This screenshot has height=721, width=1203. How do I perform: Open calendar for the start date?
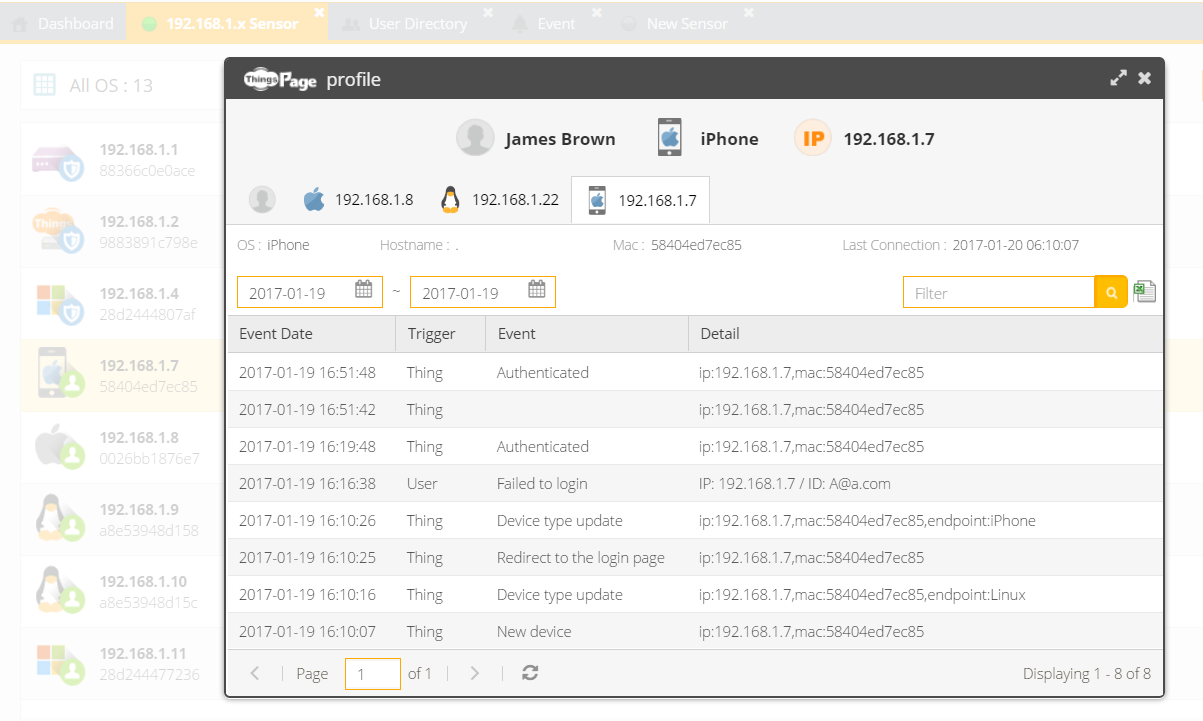pos(364,291)
